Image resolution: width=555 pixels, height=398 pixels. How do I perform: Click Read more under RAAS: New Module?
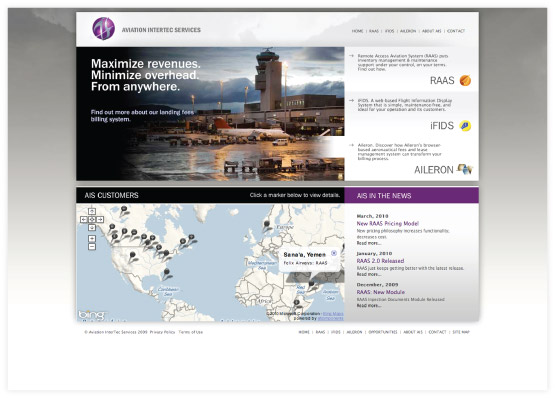point(368,306)
